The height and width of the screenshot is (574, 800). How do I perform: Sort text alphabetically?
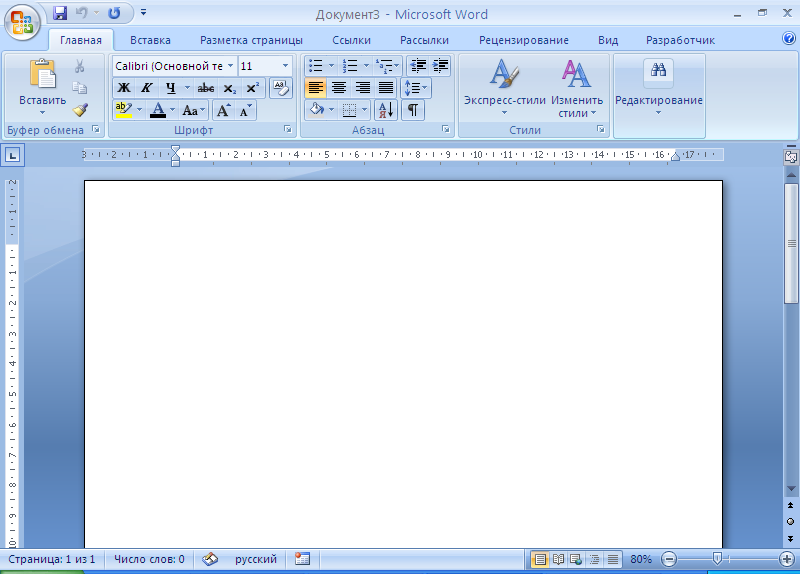click(386, 110)
